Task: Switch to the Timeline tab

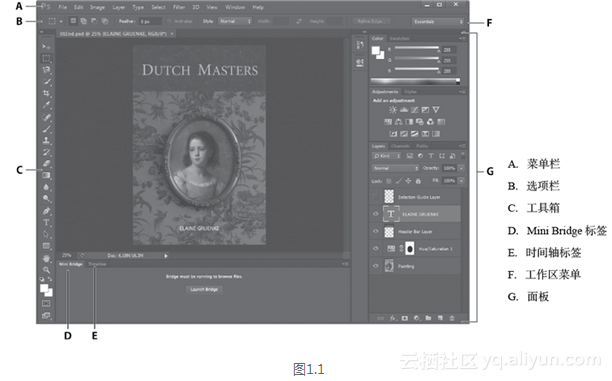Action: [x=97, y=264]
